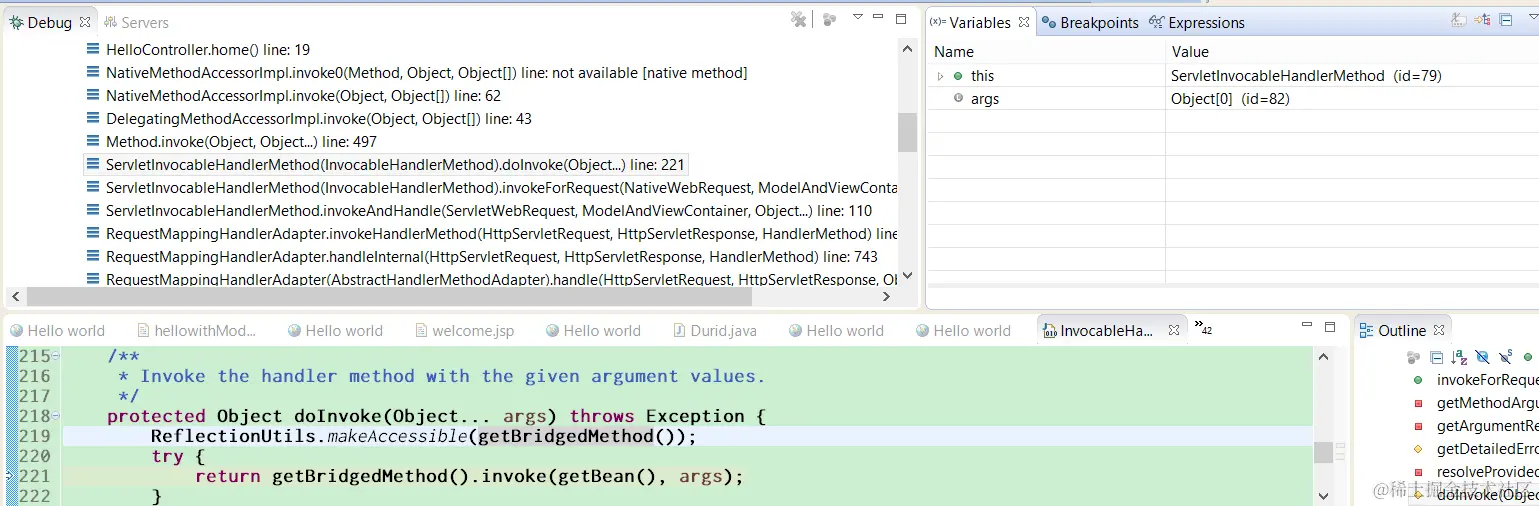Screen dimensions: 1539x506
Task: Select NativeMethodAccessorImpl.invoke line 62 frame
Action: point(294,96)
